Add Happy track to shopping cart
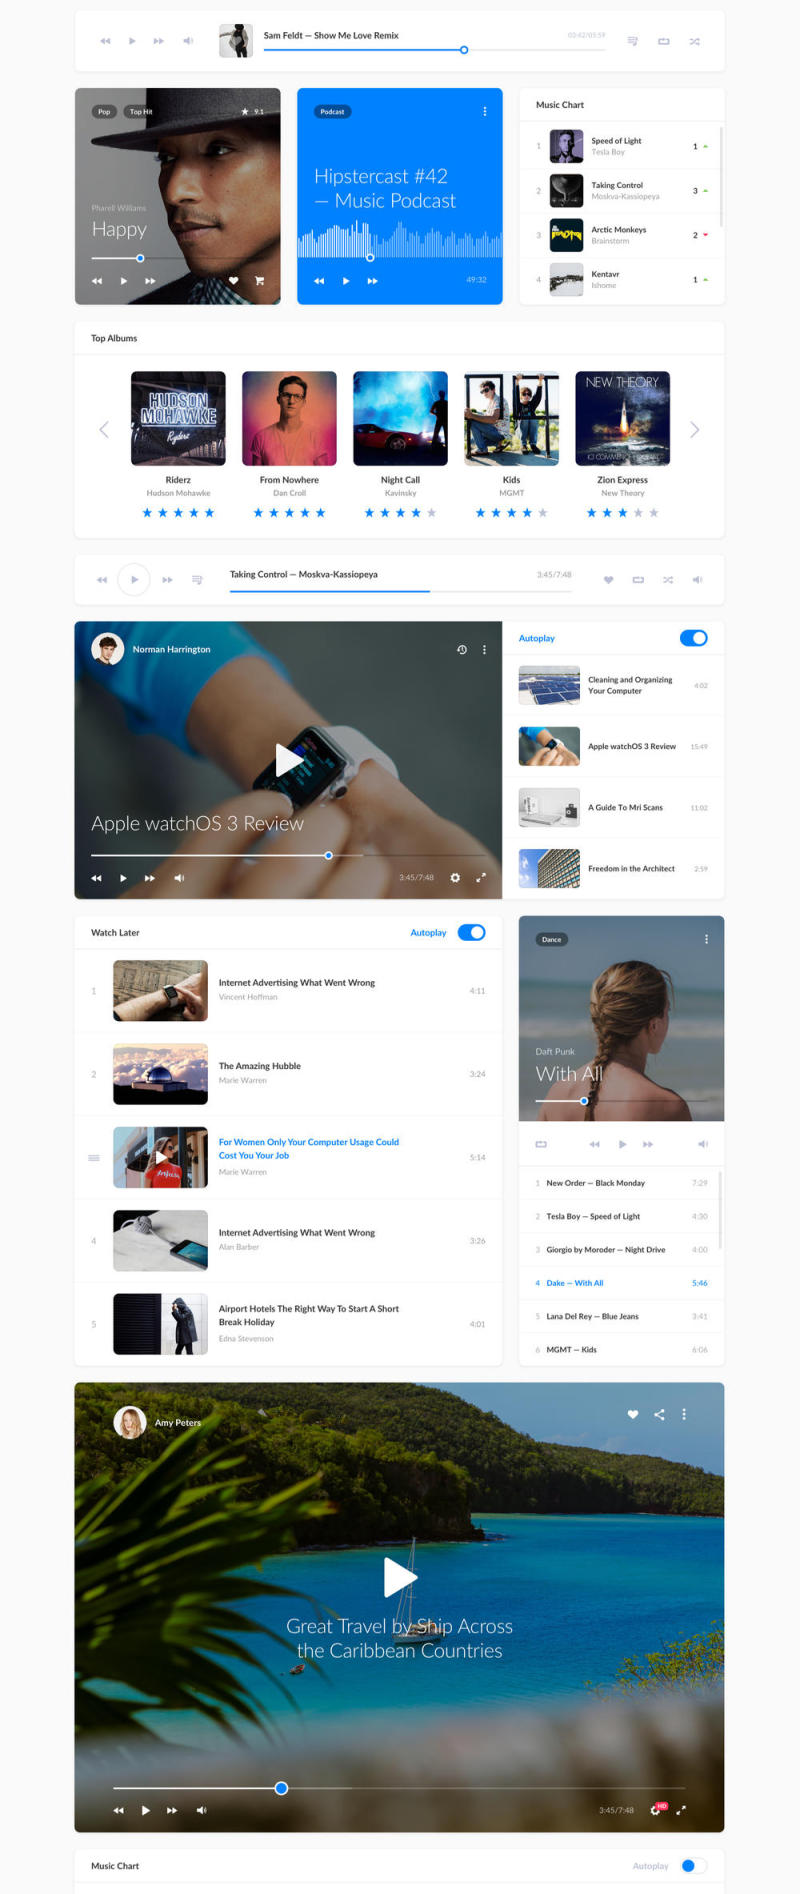 pos(260,281)
